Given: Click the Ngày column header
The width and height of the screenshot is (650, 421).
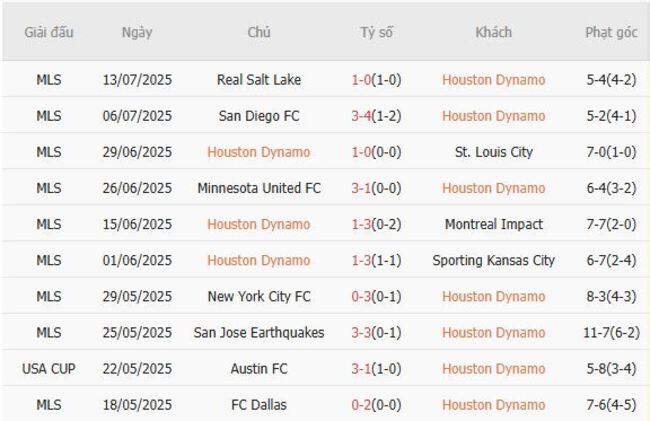Looking at the screenshot, I should coord(137,33).
